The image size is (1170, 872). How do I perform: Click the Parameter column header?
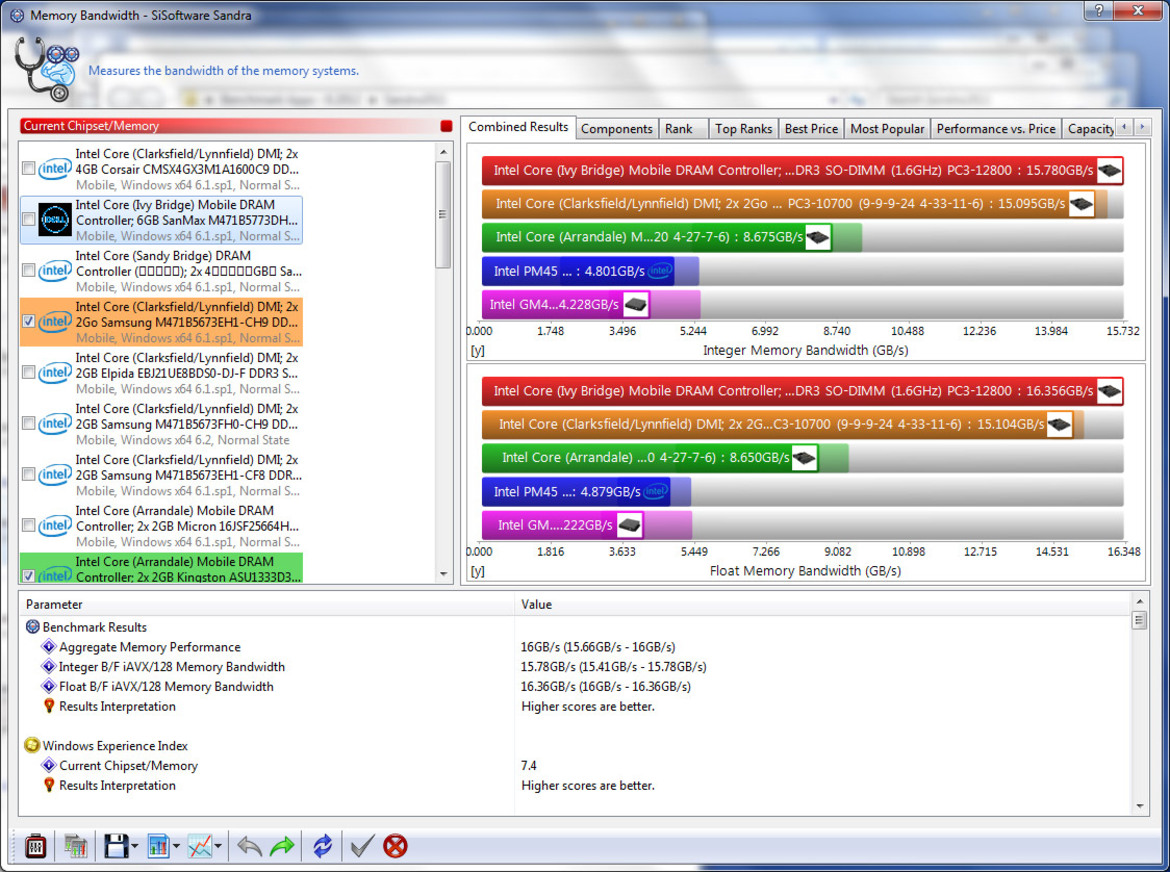point(267,604)
